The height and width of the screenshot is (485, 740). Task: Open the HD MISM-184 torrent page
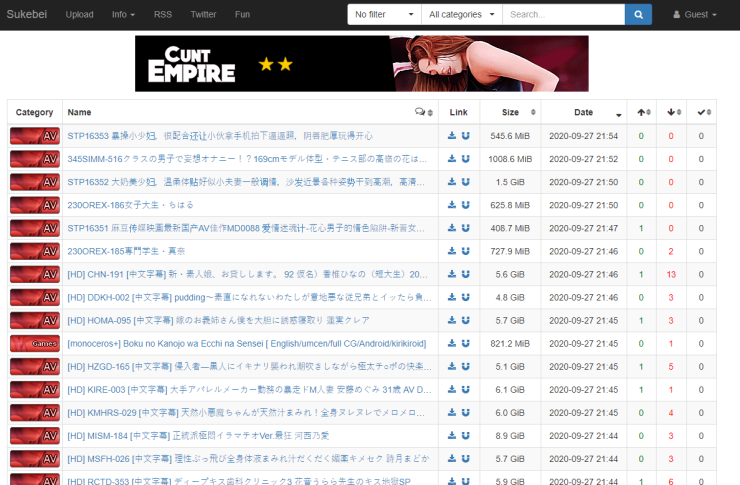pos(198,436)
